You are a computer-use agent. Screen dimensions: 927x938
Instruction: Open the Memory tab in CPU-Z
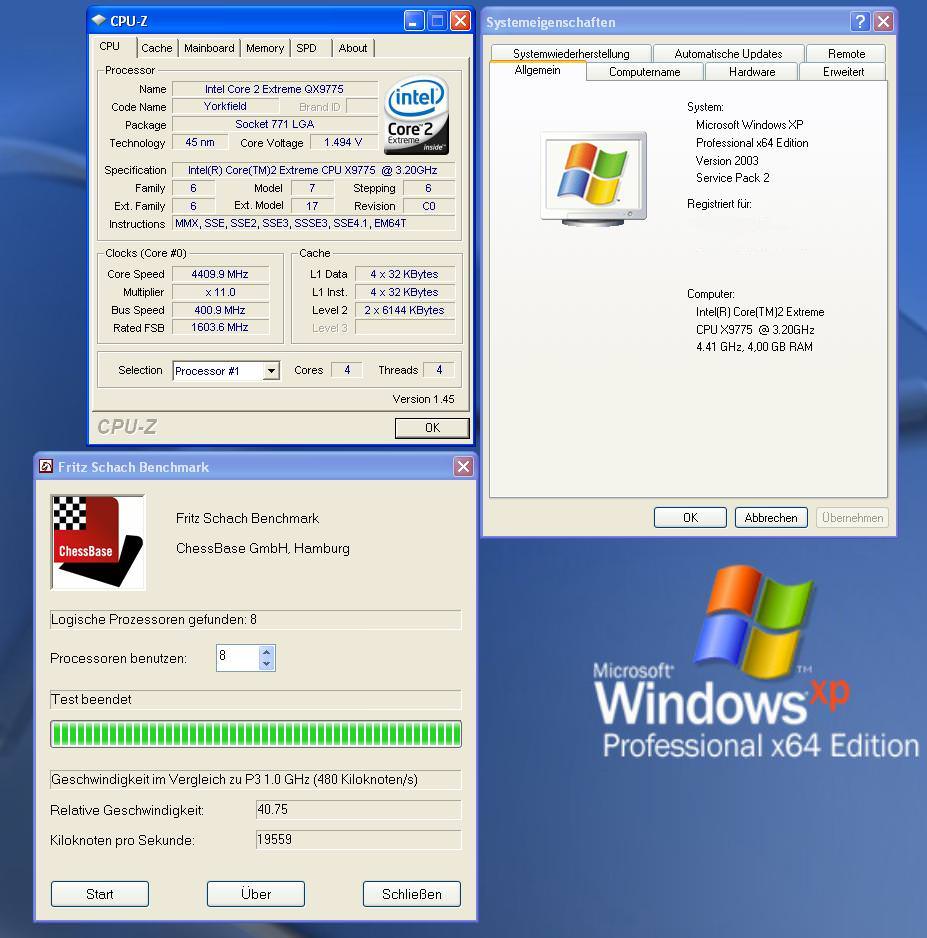coord(265,48)
